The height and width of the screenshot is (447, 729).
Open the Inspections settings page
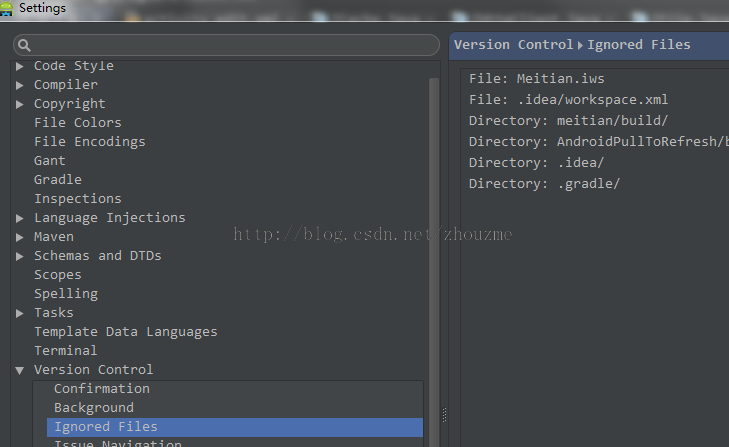pos(77,199)
